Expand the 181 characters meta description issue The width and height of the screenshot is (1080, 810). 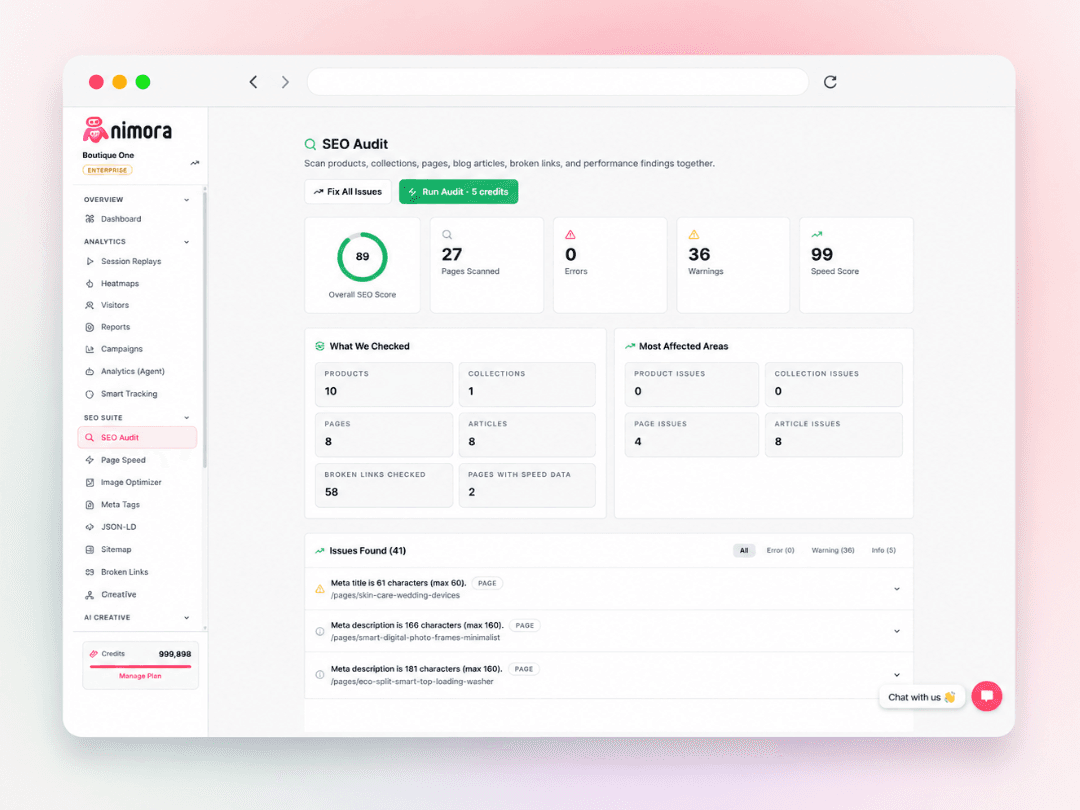[897, 675]
